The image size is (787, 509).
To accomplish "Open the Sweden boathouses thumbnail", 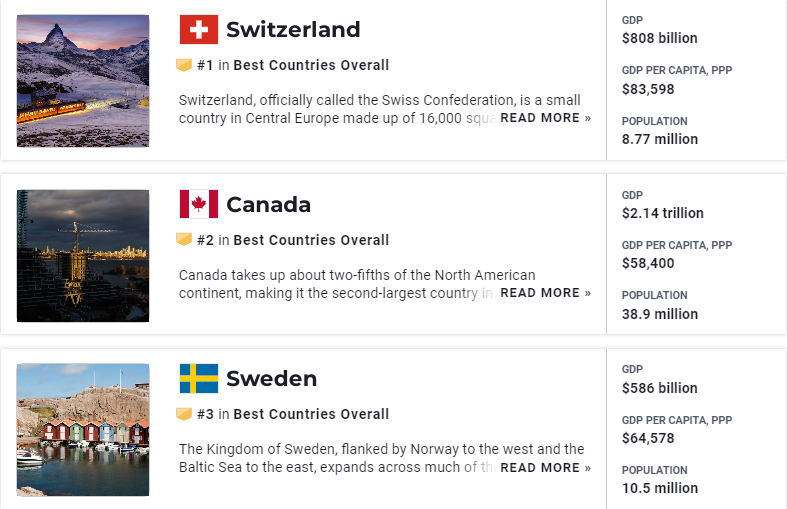I will pyautogui.click(x=83, y=430).
